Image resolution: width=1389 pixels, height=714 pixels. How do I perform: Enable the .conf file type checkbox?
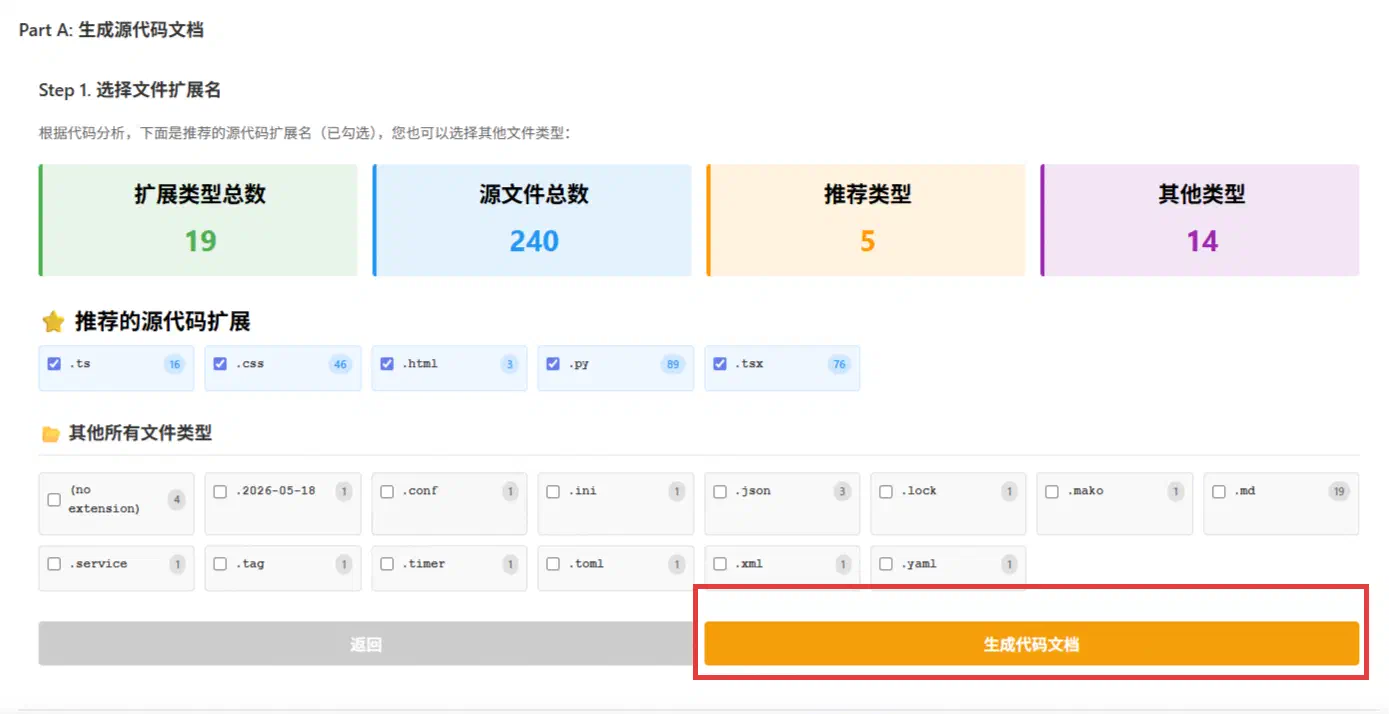(387, 491)
